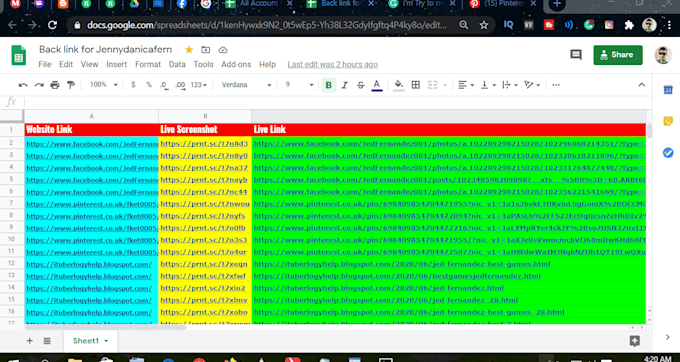Decrease decimal places
The height and width of the screenshot is (362, 680).
tap(164, 85)
